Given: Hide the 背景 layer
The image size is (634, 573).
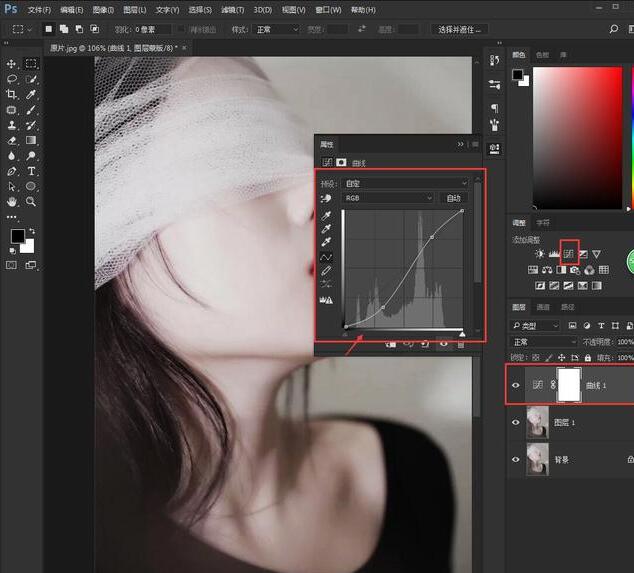Looking at the screenshot, I should click(516, 460).
